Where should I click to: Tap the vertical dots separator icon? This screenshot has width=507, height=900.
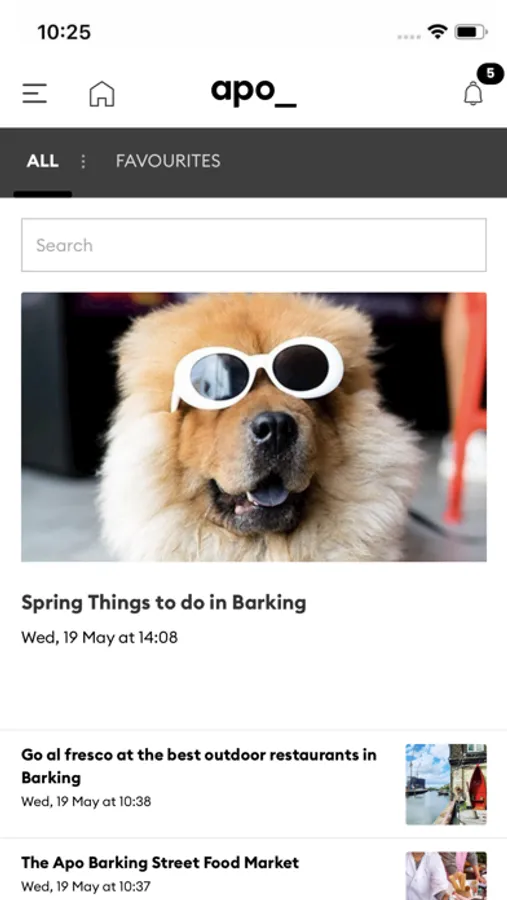click(83, 161)
